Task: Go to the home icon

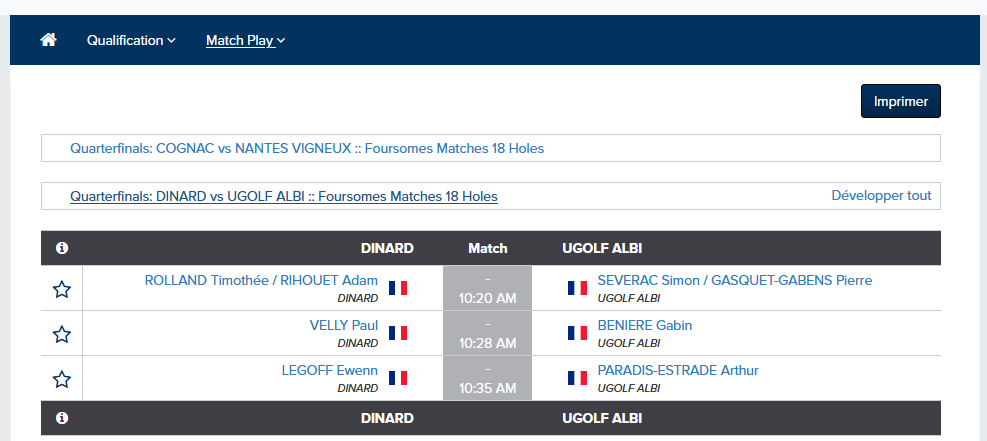Action: (48, 40)
